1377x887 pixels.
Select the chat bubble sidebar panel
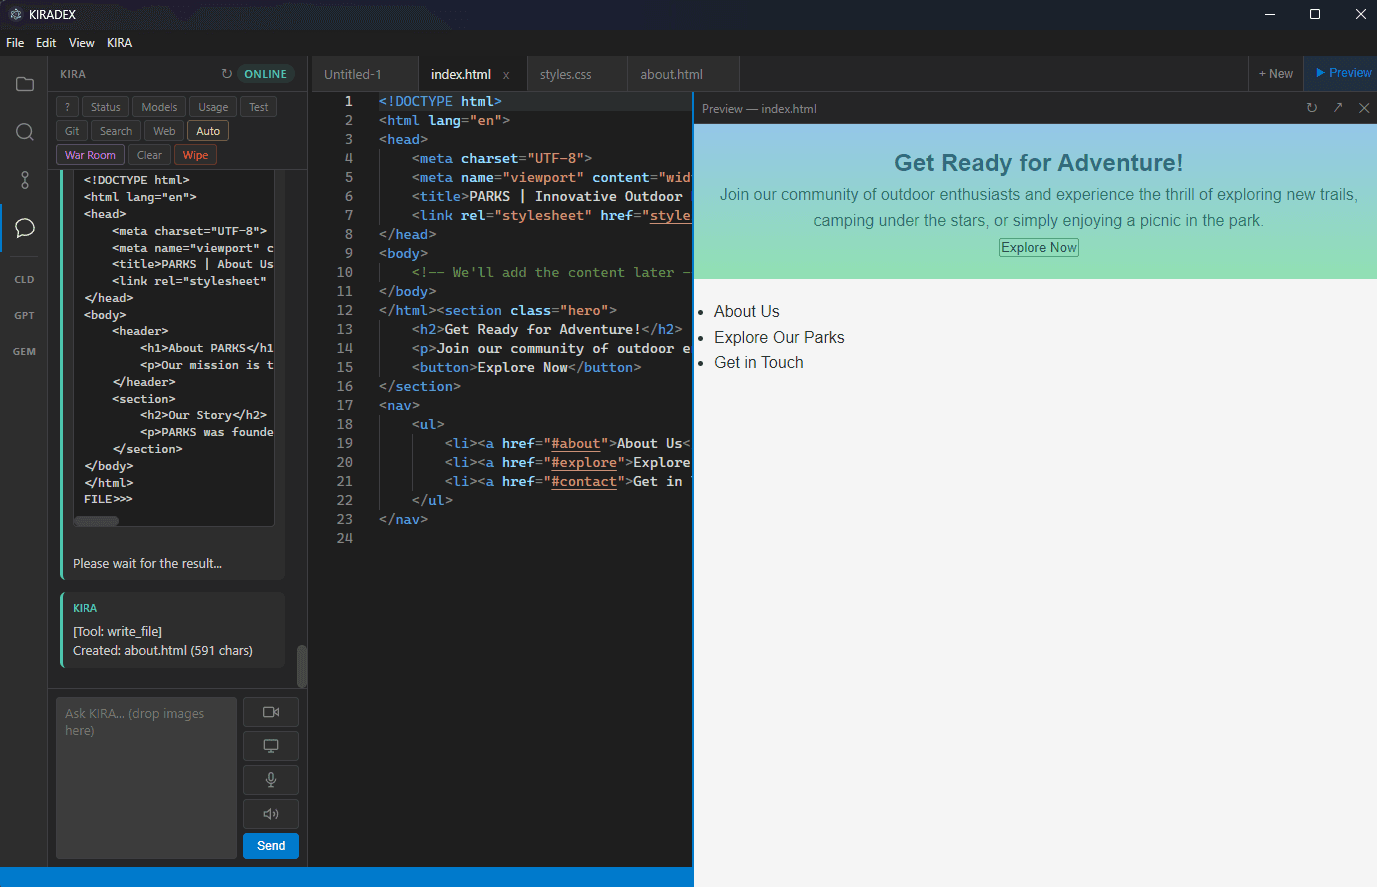pos(24,228)
